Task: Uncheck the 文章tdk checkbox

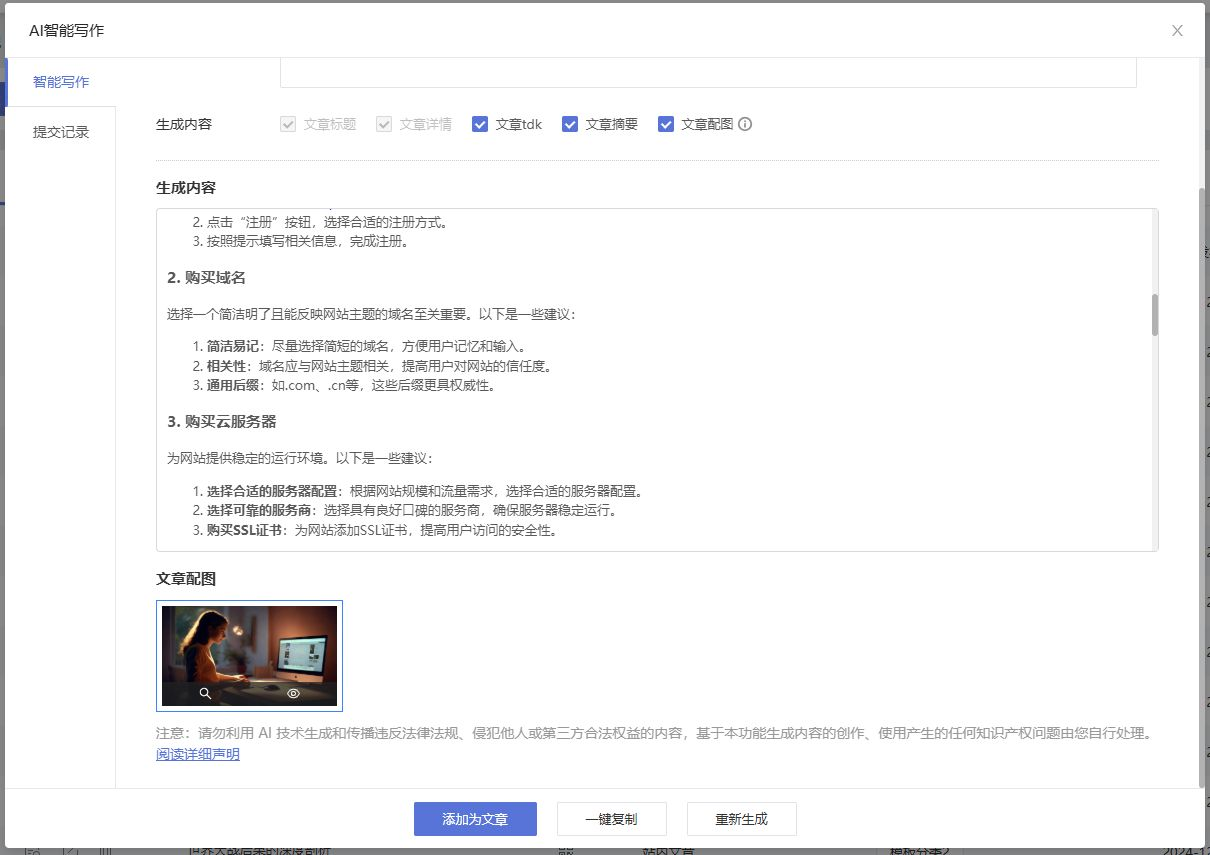Action: tap(480, 125)
